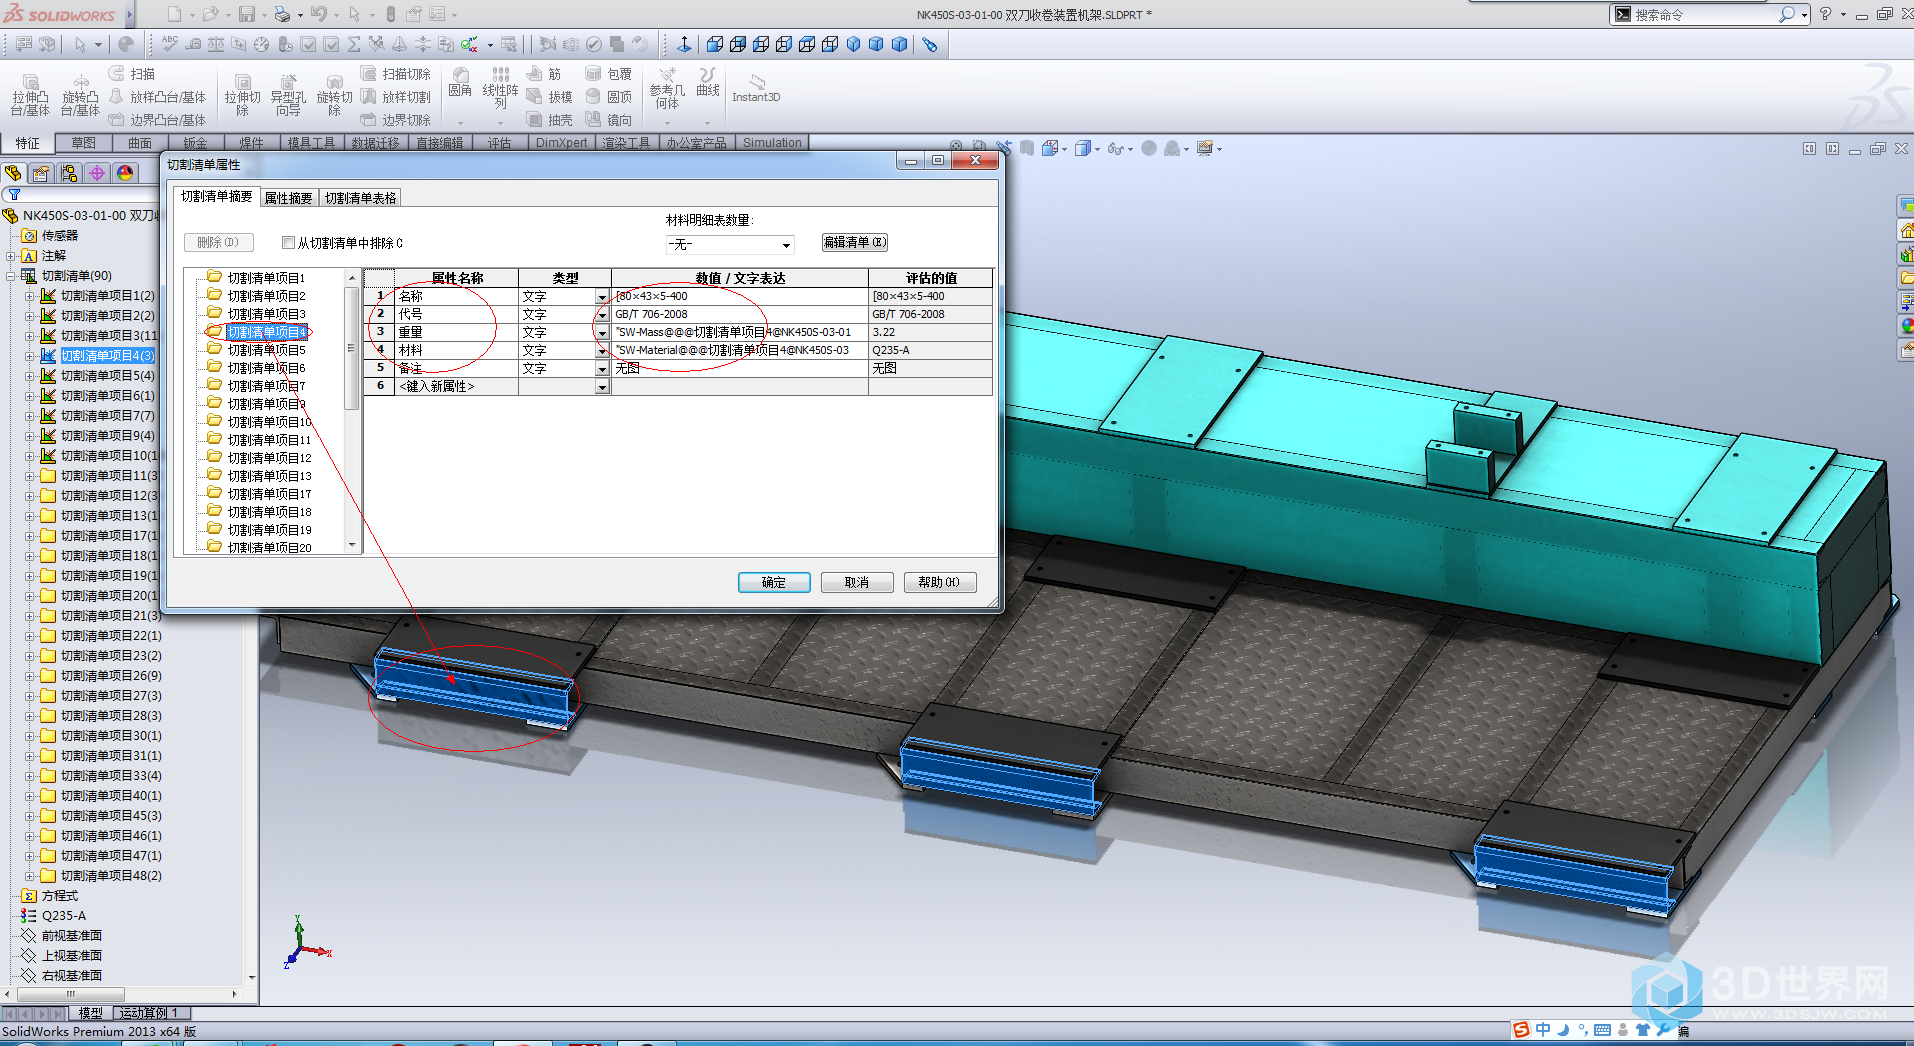Select the 运动算例 1 bottom tab
The width and height of the screenshot is (1914, 1046).
149,1013
